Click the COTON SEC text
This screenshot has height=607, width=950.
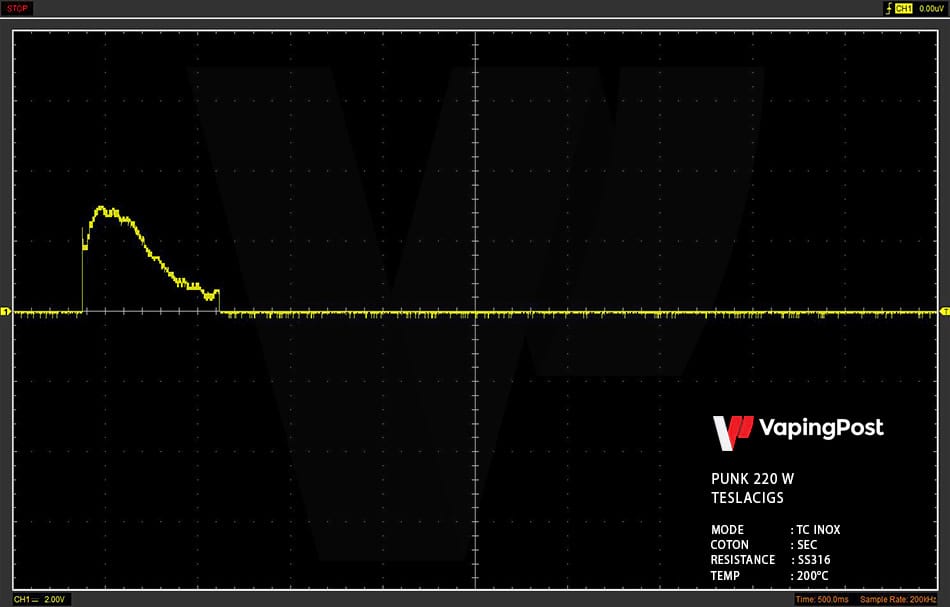pyautogui.click(x=764, y=545)
